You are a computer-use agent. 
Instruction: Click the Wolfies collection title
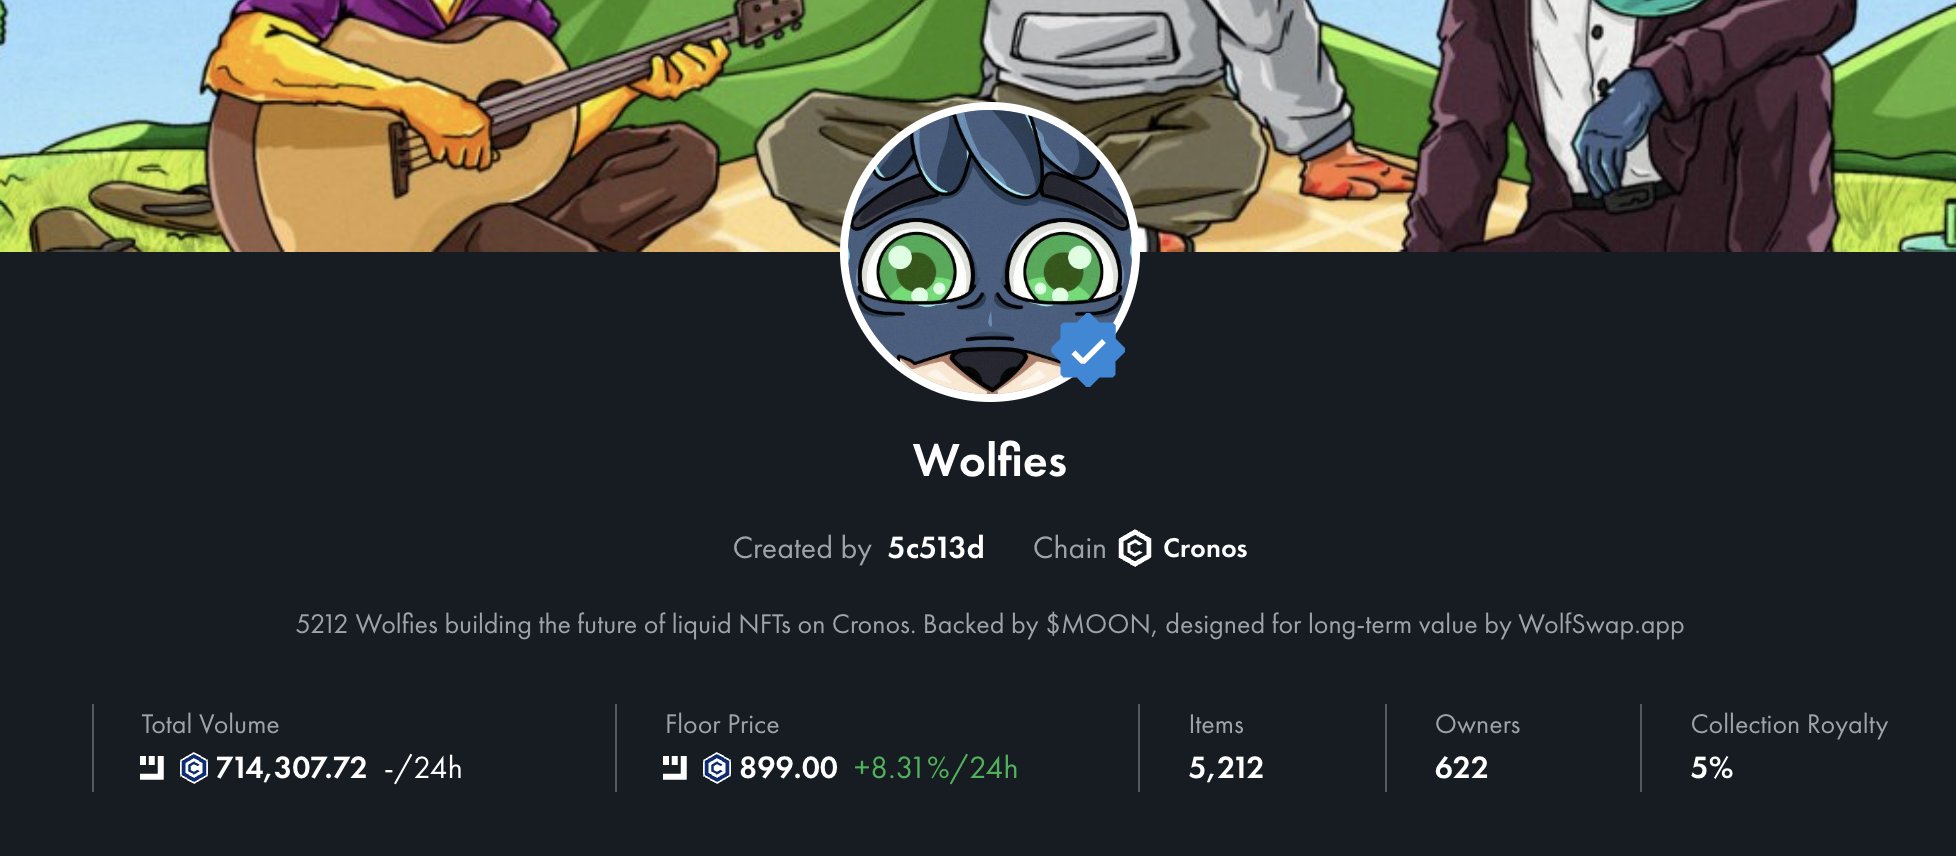click(990, 461)
